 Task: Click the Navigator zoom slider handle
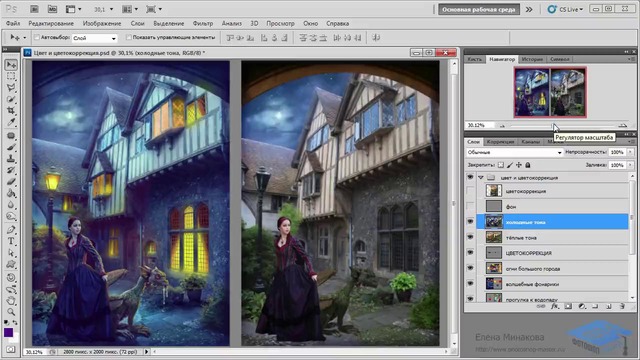click(x=553, y=126)
